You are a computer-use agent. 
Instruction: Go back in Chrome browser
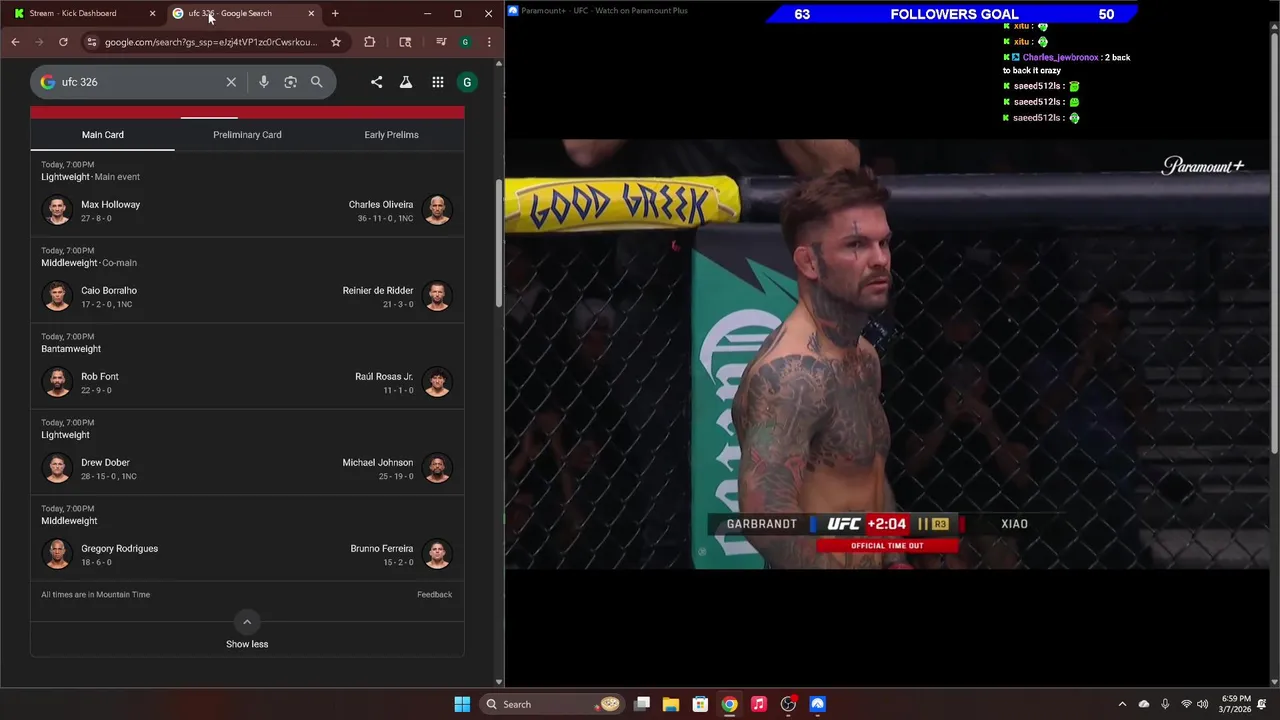[15, 42]
